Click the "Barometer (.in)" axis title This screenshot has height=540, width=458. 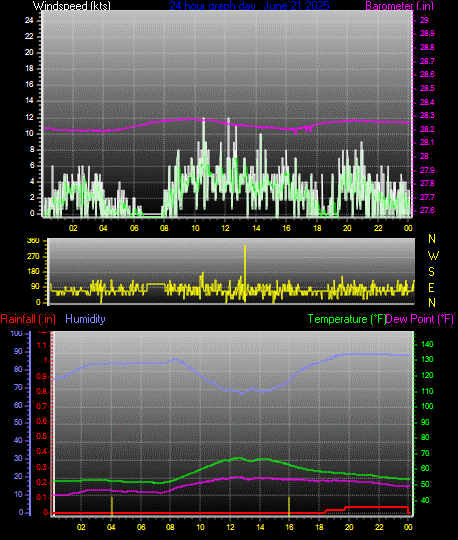point(399,6)
